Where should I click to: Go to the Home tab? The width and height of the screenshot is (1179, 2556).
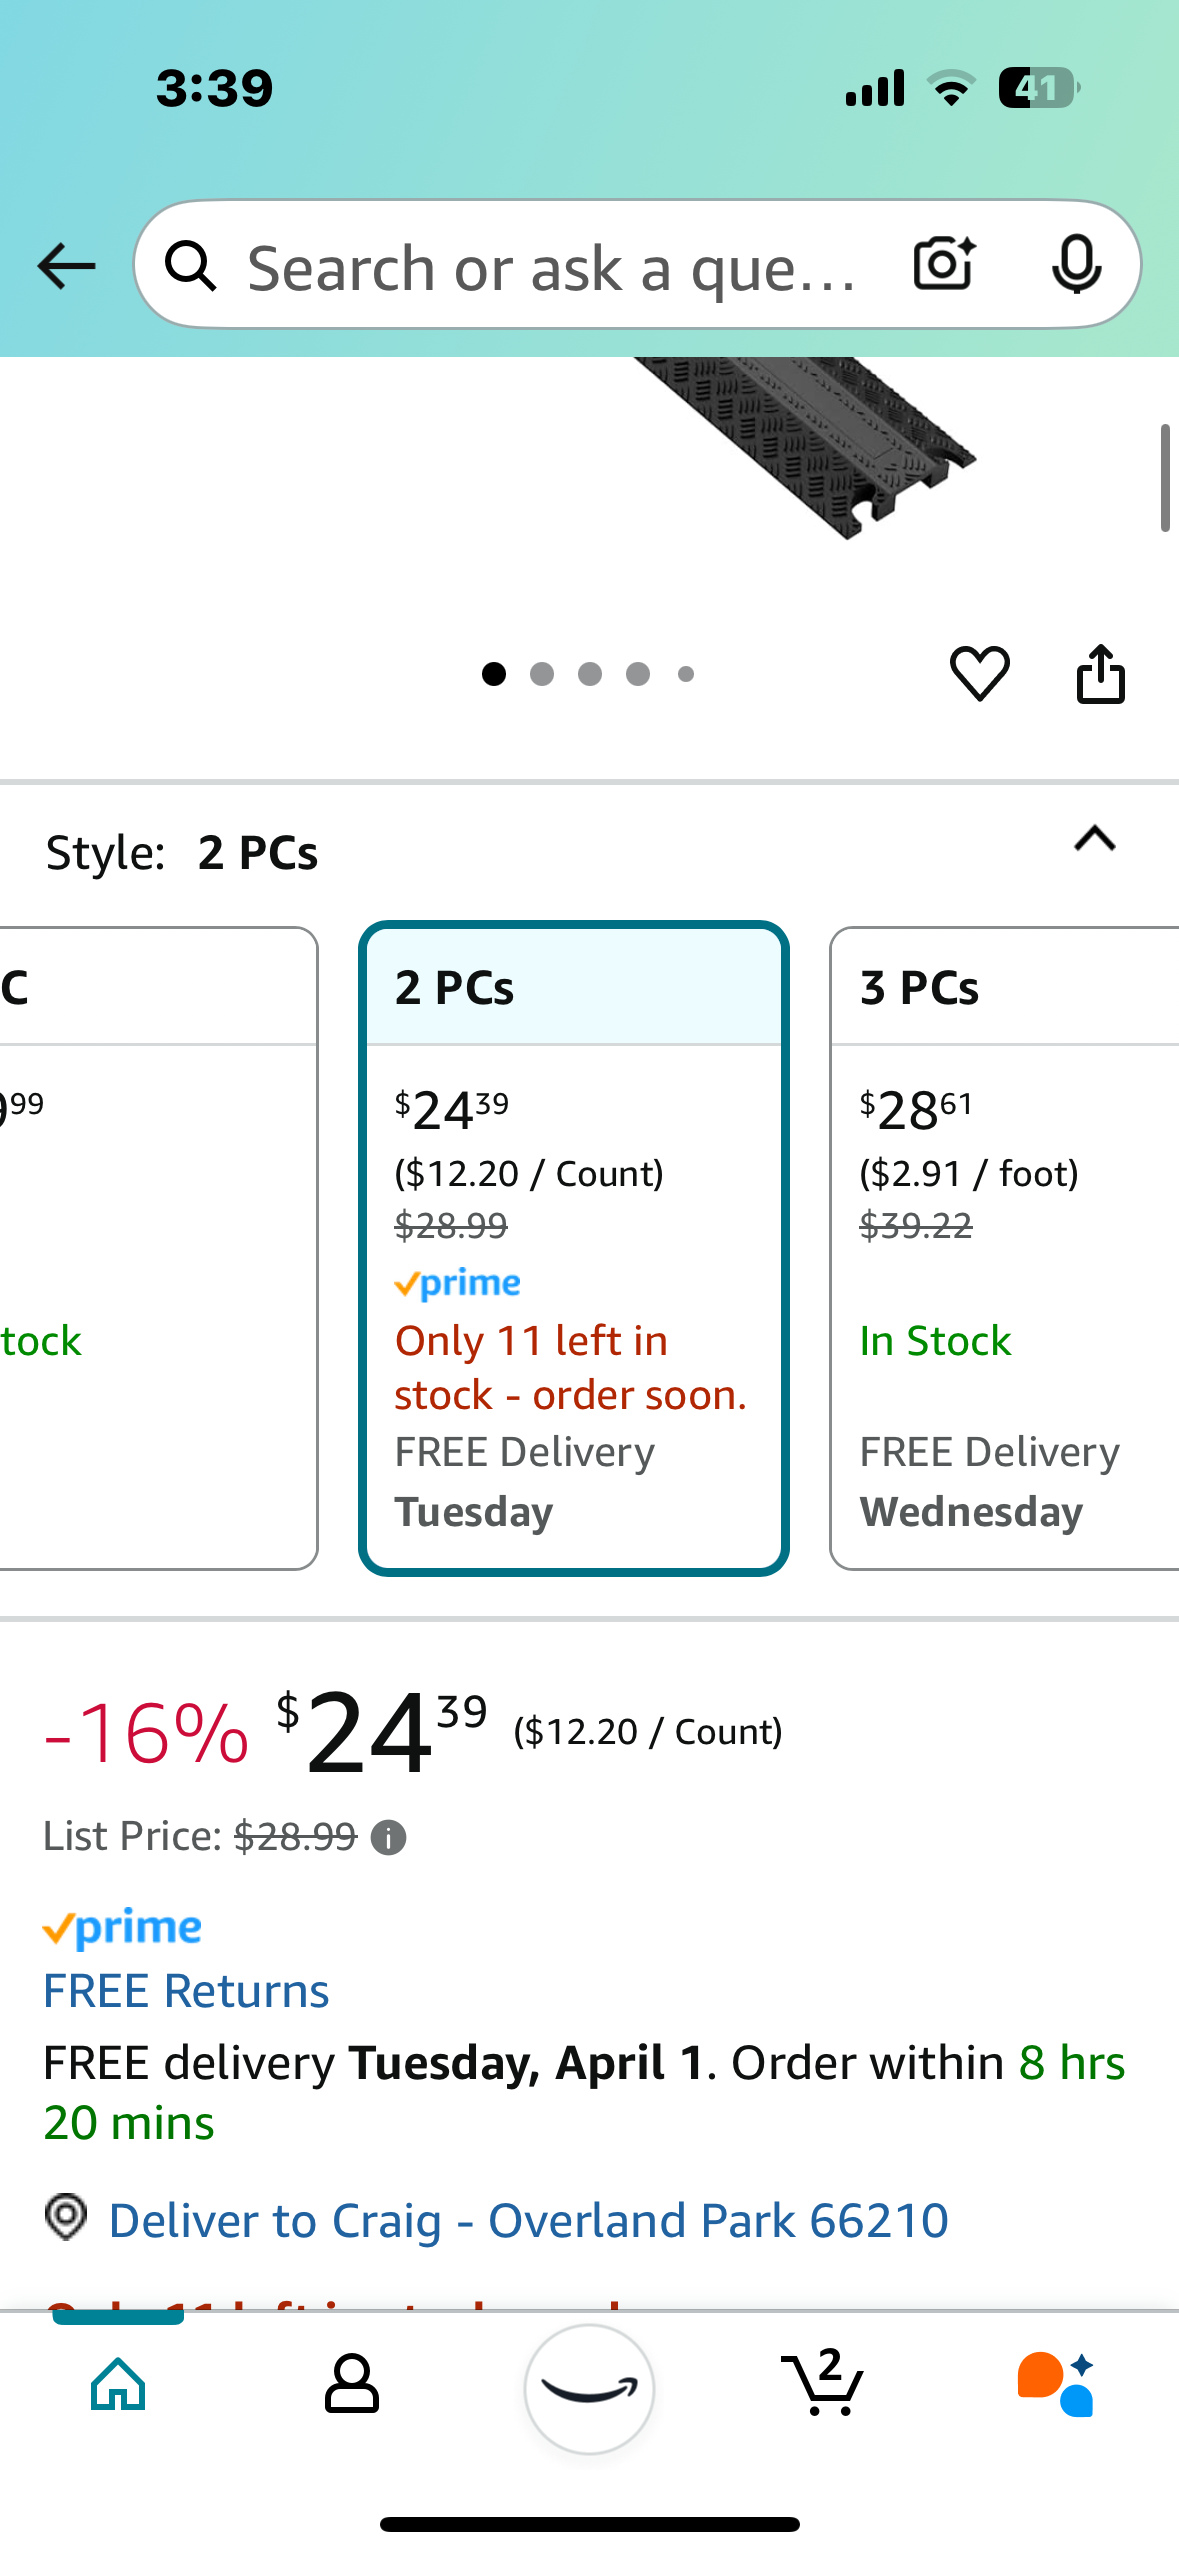pos(118,2384)
